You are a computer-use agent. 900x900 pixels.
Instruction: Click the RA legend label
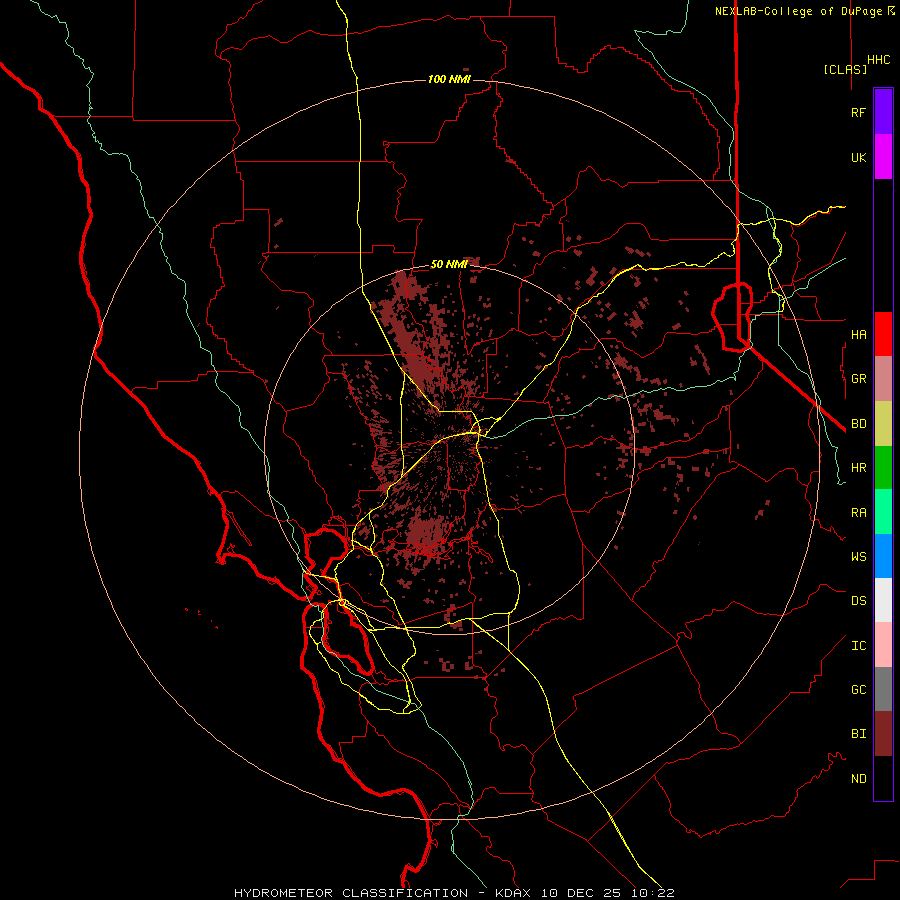click(858, 513)
